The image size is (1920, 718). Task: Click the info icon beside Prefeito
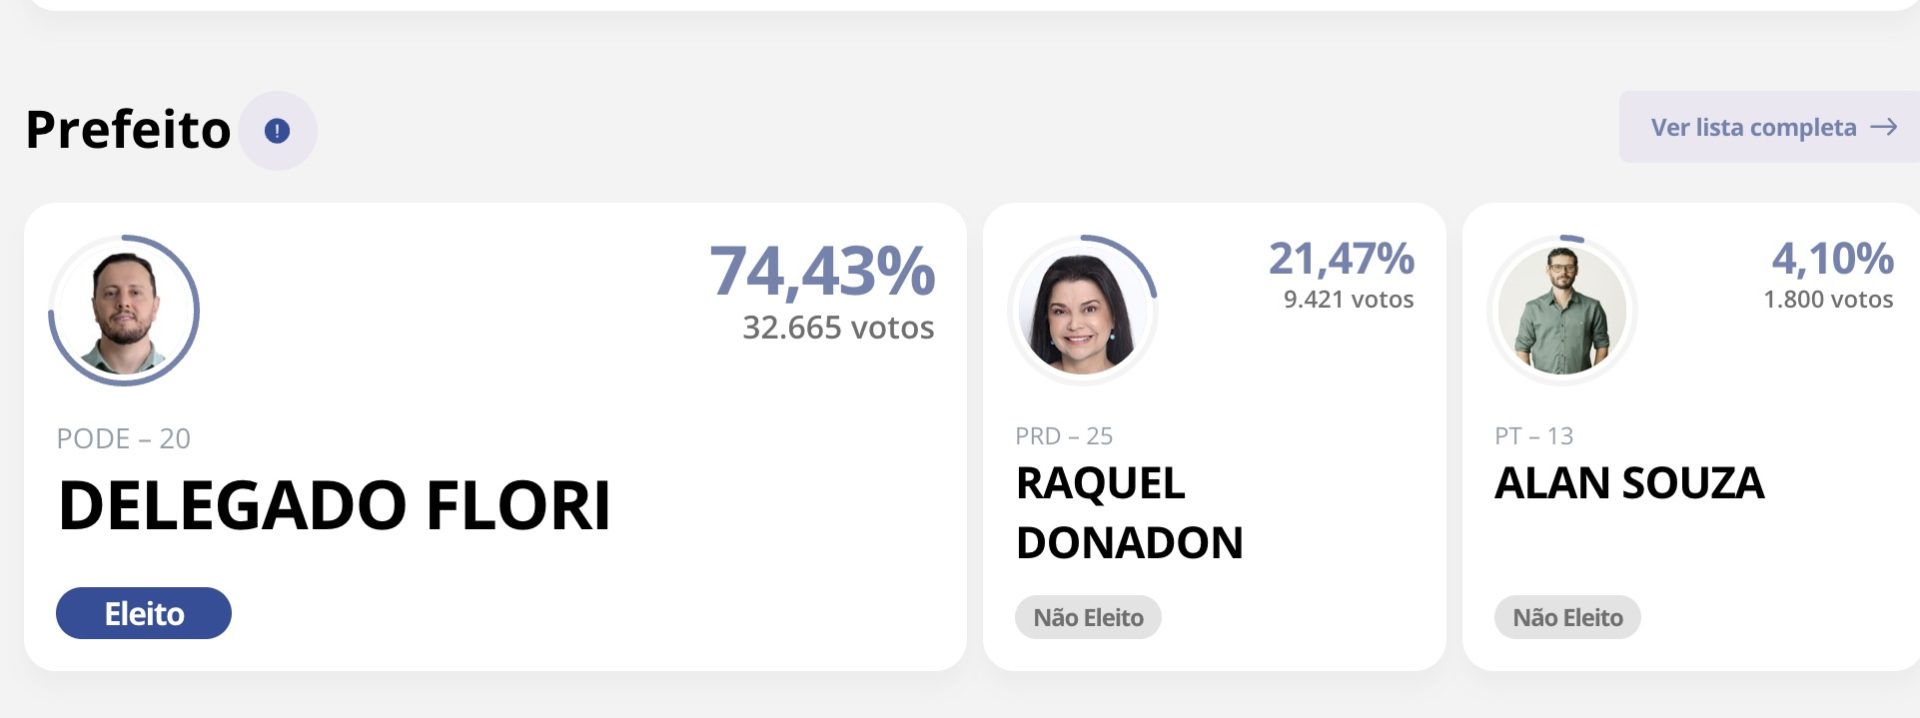click(x=277, y=131)
